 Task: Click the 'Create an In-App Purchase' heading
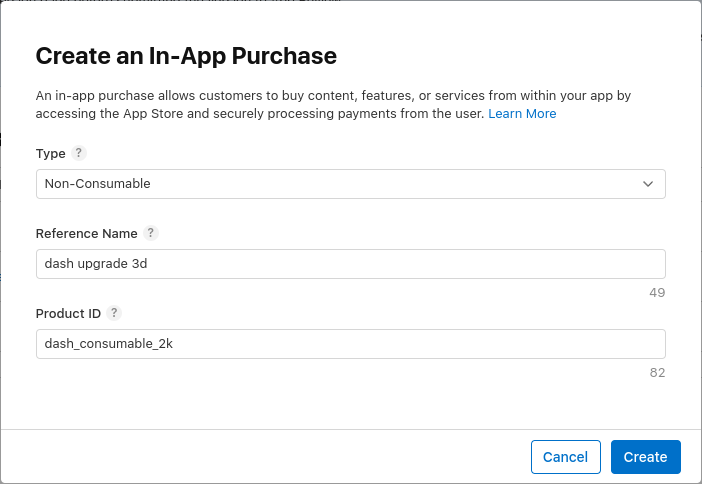186,56
